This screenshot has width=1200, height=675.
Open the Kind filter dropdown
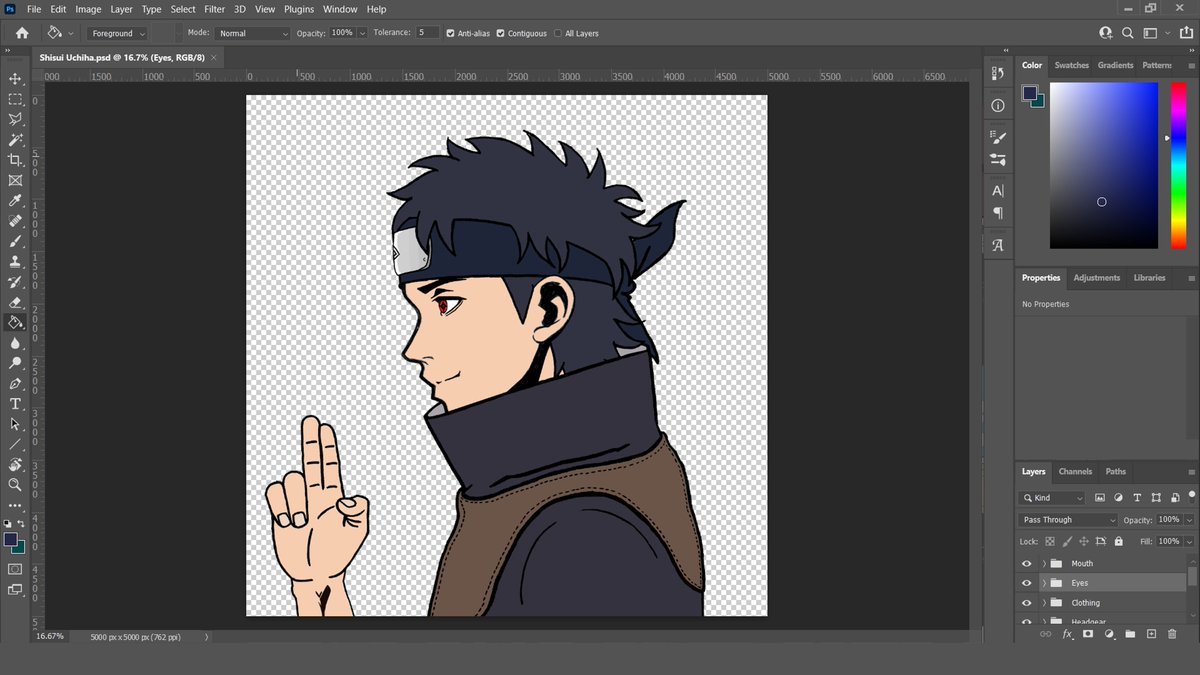click(1052, 497)
